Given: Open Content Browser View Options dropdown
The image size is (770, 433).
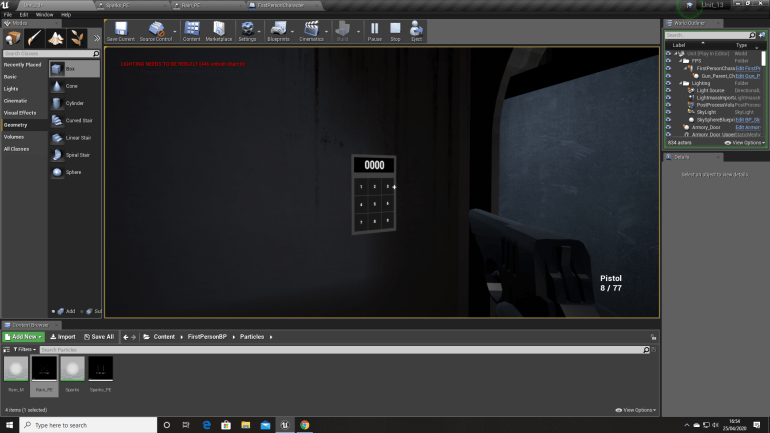Looking at the screenshot, I should (635, 410).
